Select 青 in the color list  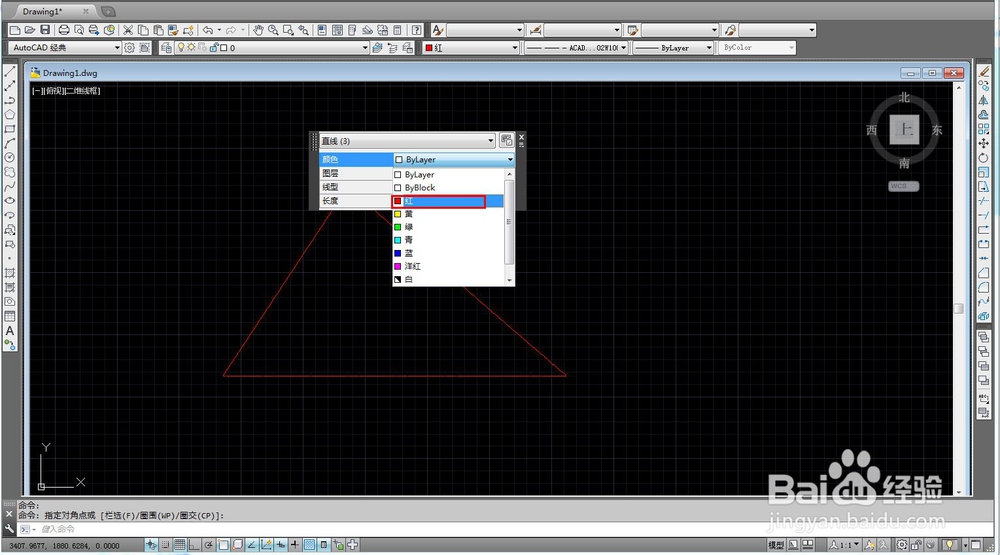(448, 240)
